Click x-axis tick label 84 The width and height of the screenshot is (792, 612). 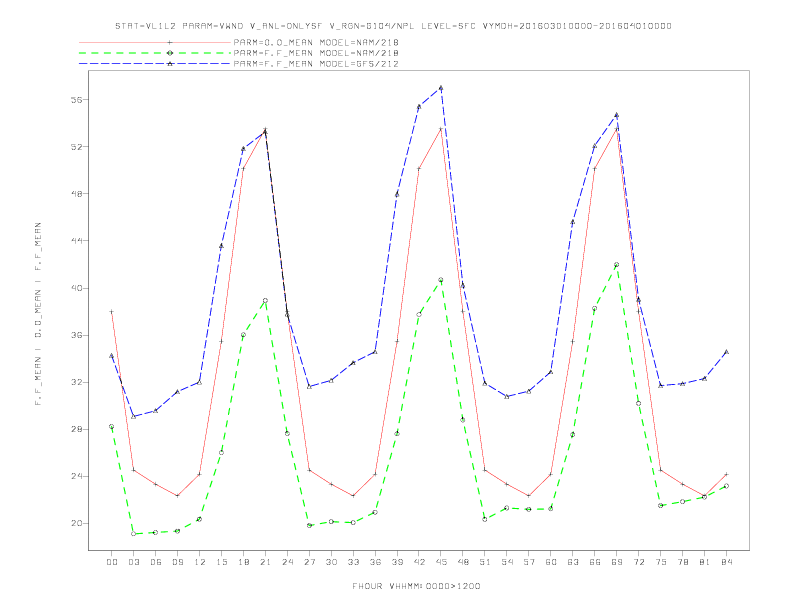pyautogui.click(x=726, y=562)
